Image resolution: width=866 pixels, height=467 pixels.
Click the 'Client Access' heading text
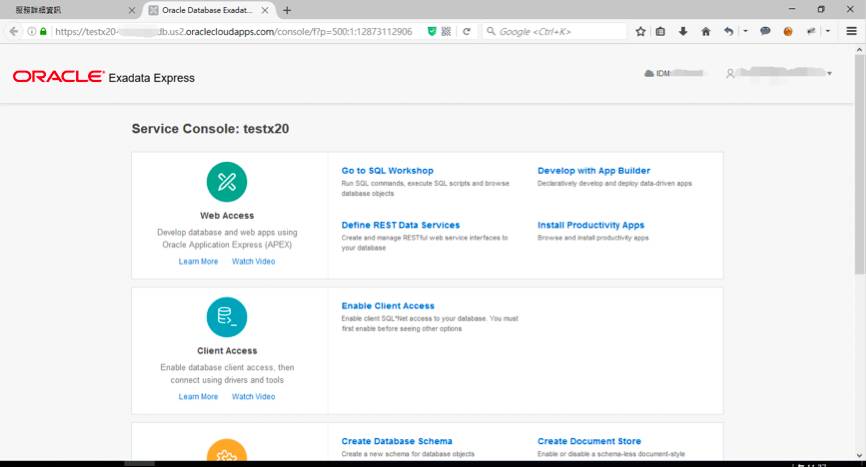click(227, 351)
